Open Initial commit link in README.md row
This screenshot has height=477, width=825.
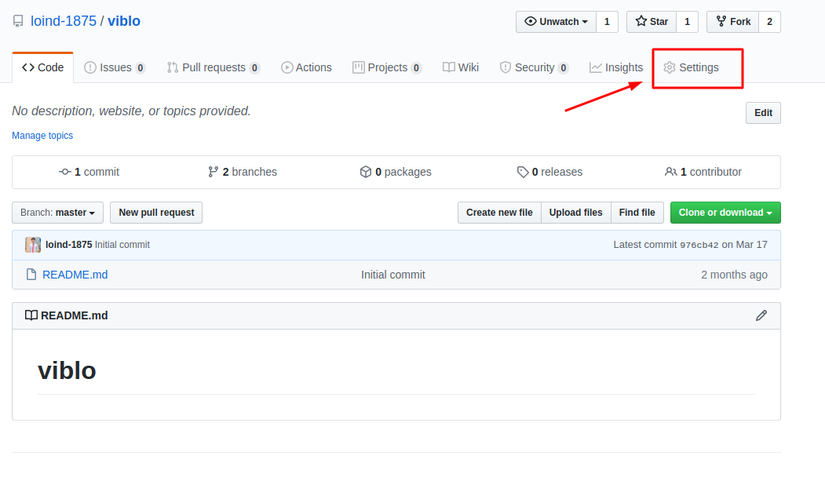coord(393,275)
